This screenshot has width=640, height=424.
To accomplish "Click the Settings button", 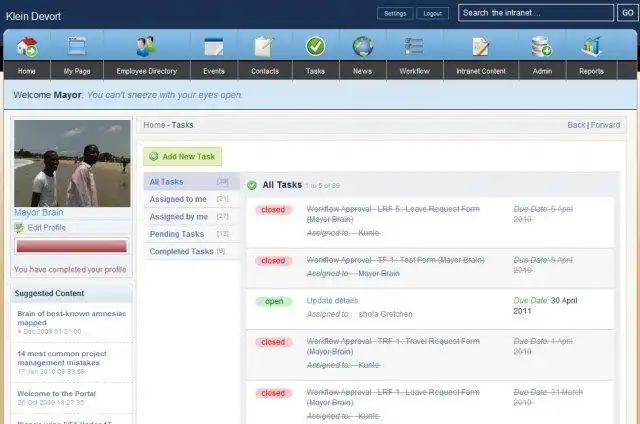I will [395, 13].
